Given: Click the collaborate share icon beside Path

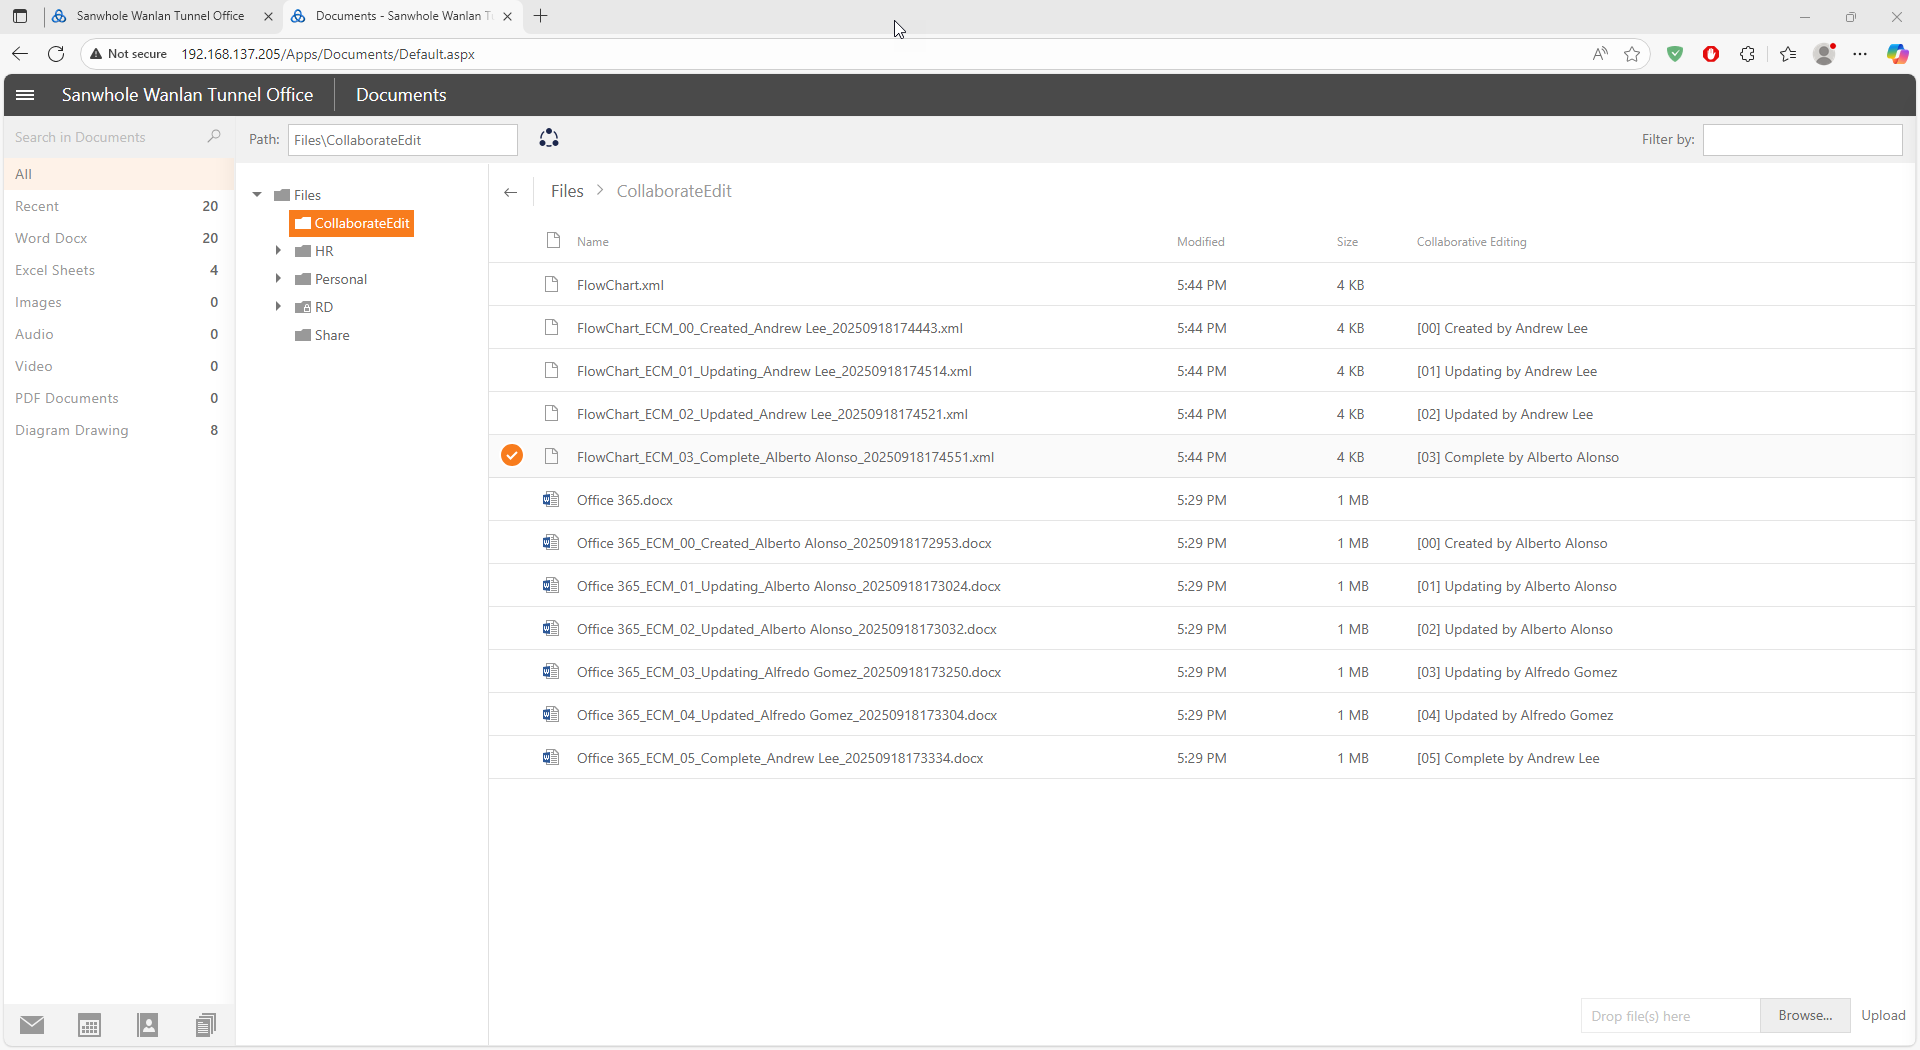Looking at the screenshot, I should click(x=549, y=139).
